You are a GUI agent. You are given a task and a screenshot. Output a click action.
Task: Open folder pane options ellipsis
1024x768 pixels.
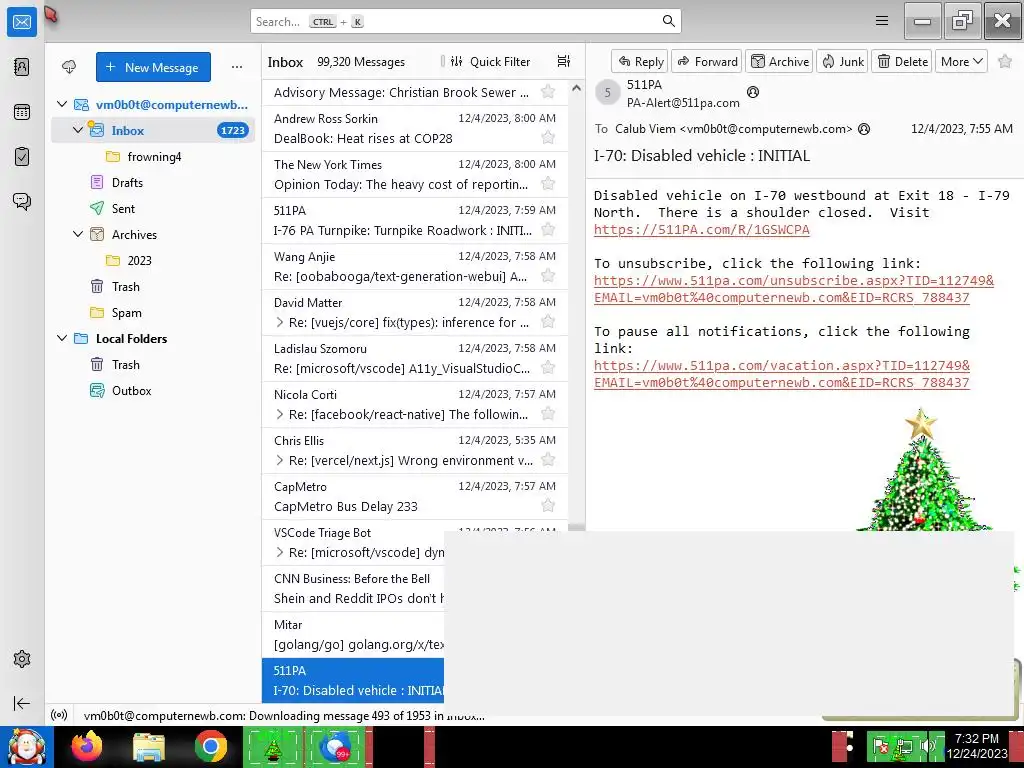pyautogui.click(x=237, y=67)
